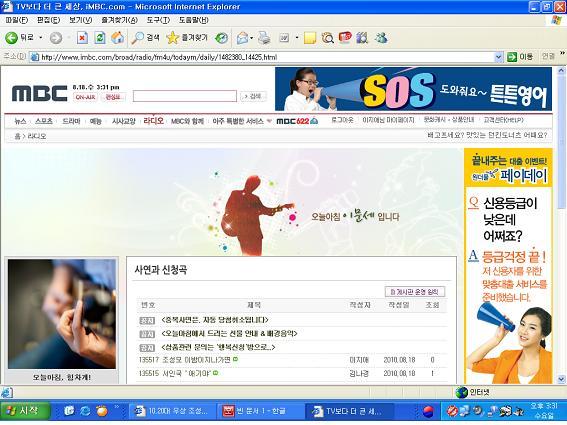Click the Research magnifier toolbar icon

(328, 38)
